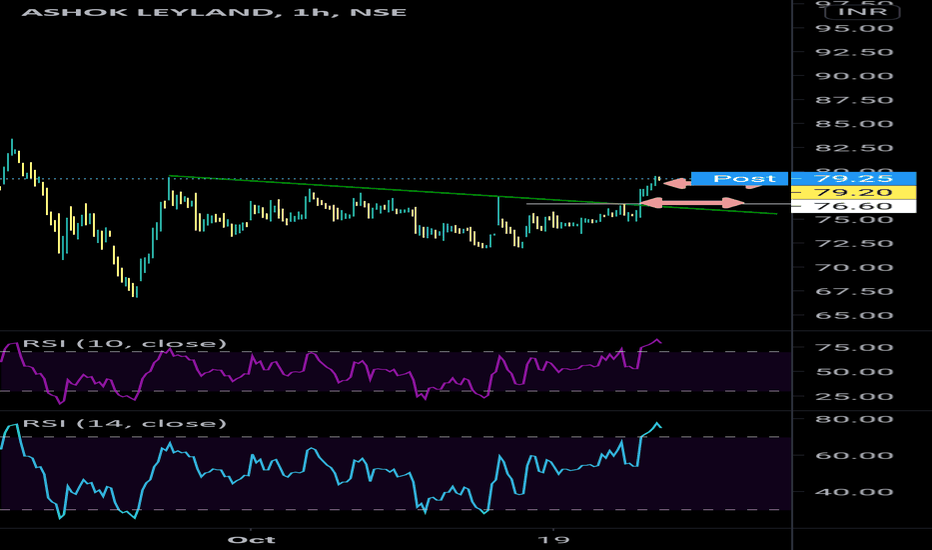Click the 72.50 price axis label
Image resolution: width=932 pixels, height=550 pixels.
point(854,244)
